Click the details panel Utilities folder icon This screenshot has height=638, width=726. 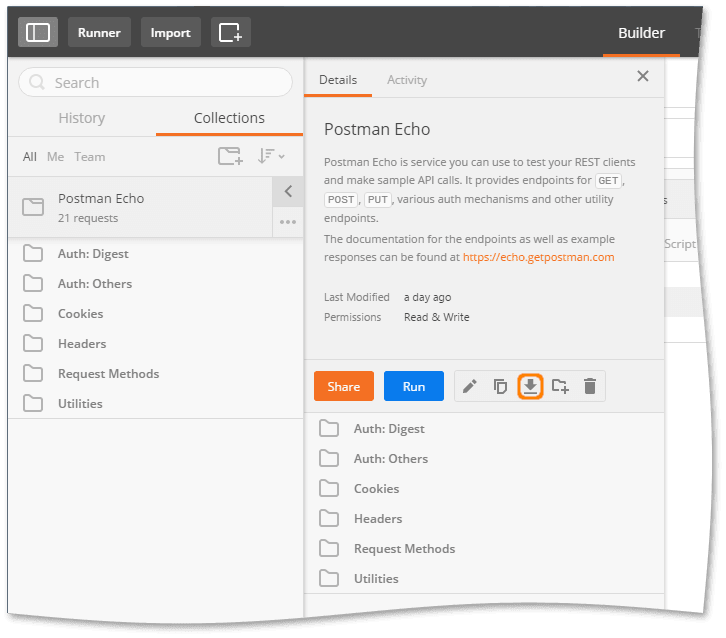point(329,579)
